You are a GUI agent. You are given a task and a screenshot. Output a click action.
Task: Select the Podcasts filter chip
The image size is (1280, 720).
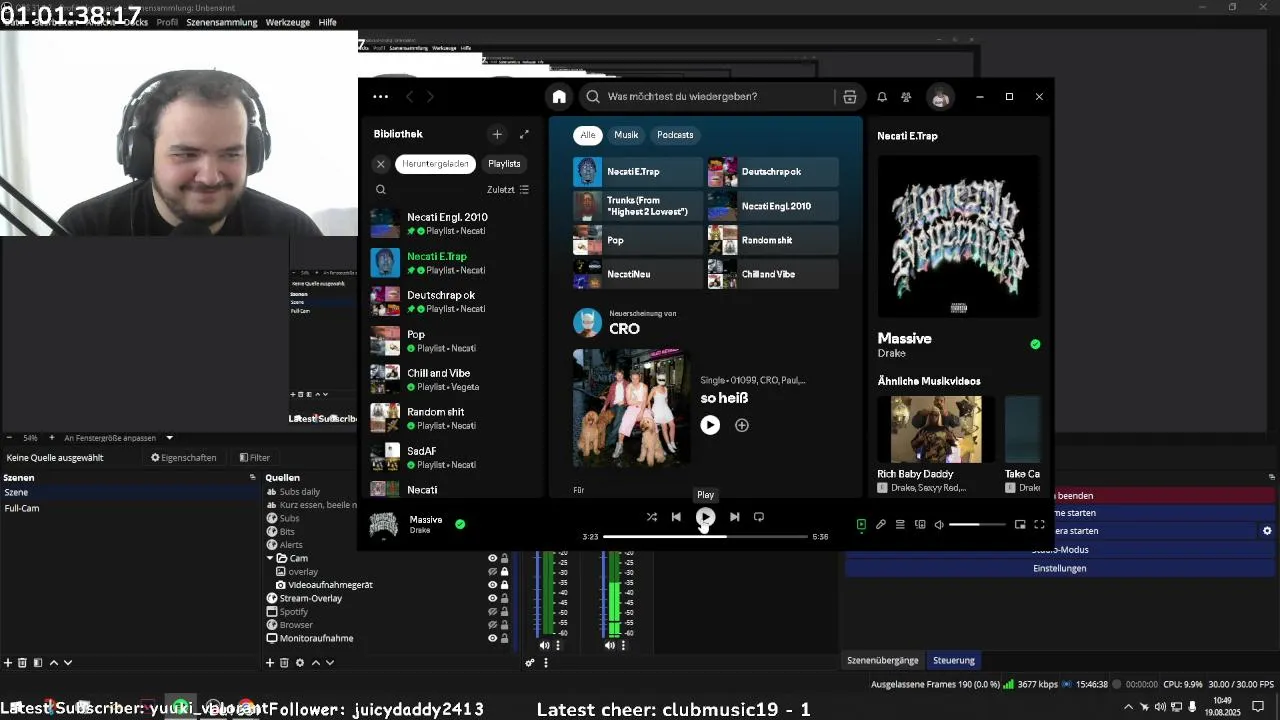(x=675, y=135)
